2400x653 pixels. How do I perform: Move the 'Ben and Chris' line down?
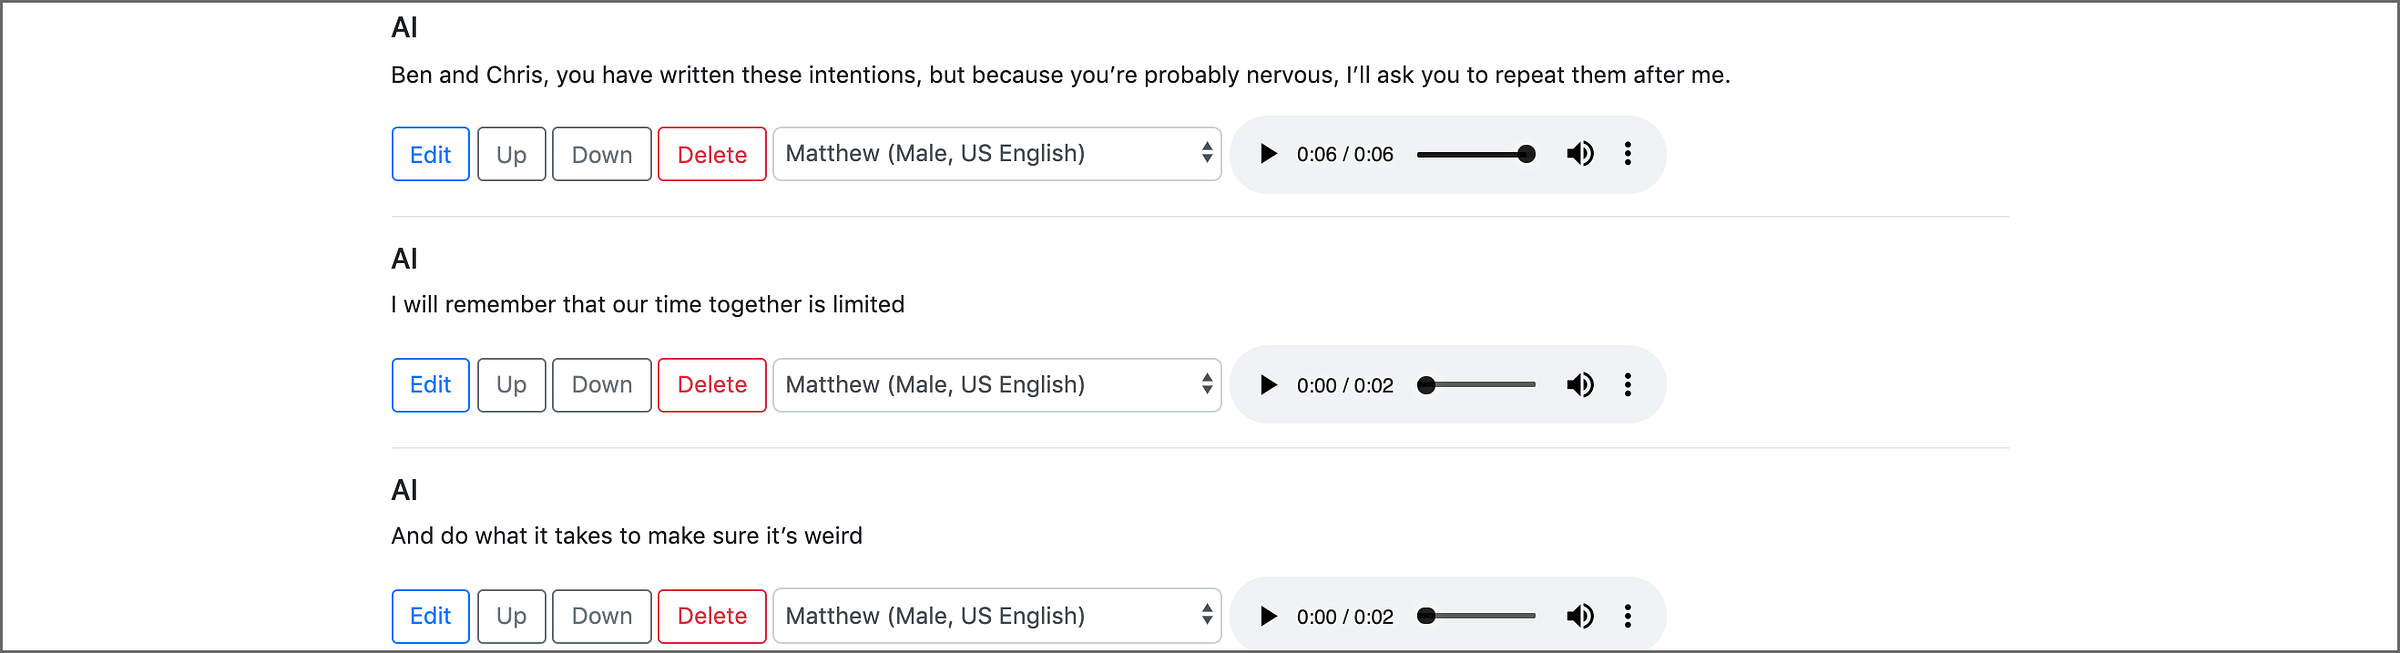(x=602, y=154)
